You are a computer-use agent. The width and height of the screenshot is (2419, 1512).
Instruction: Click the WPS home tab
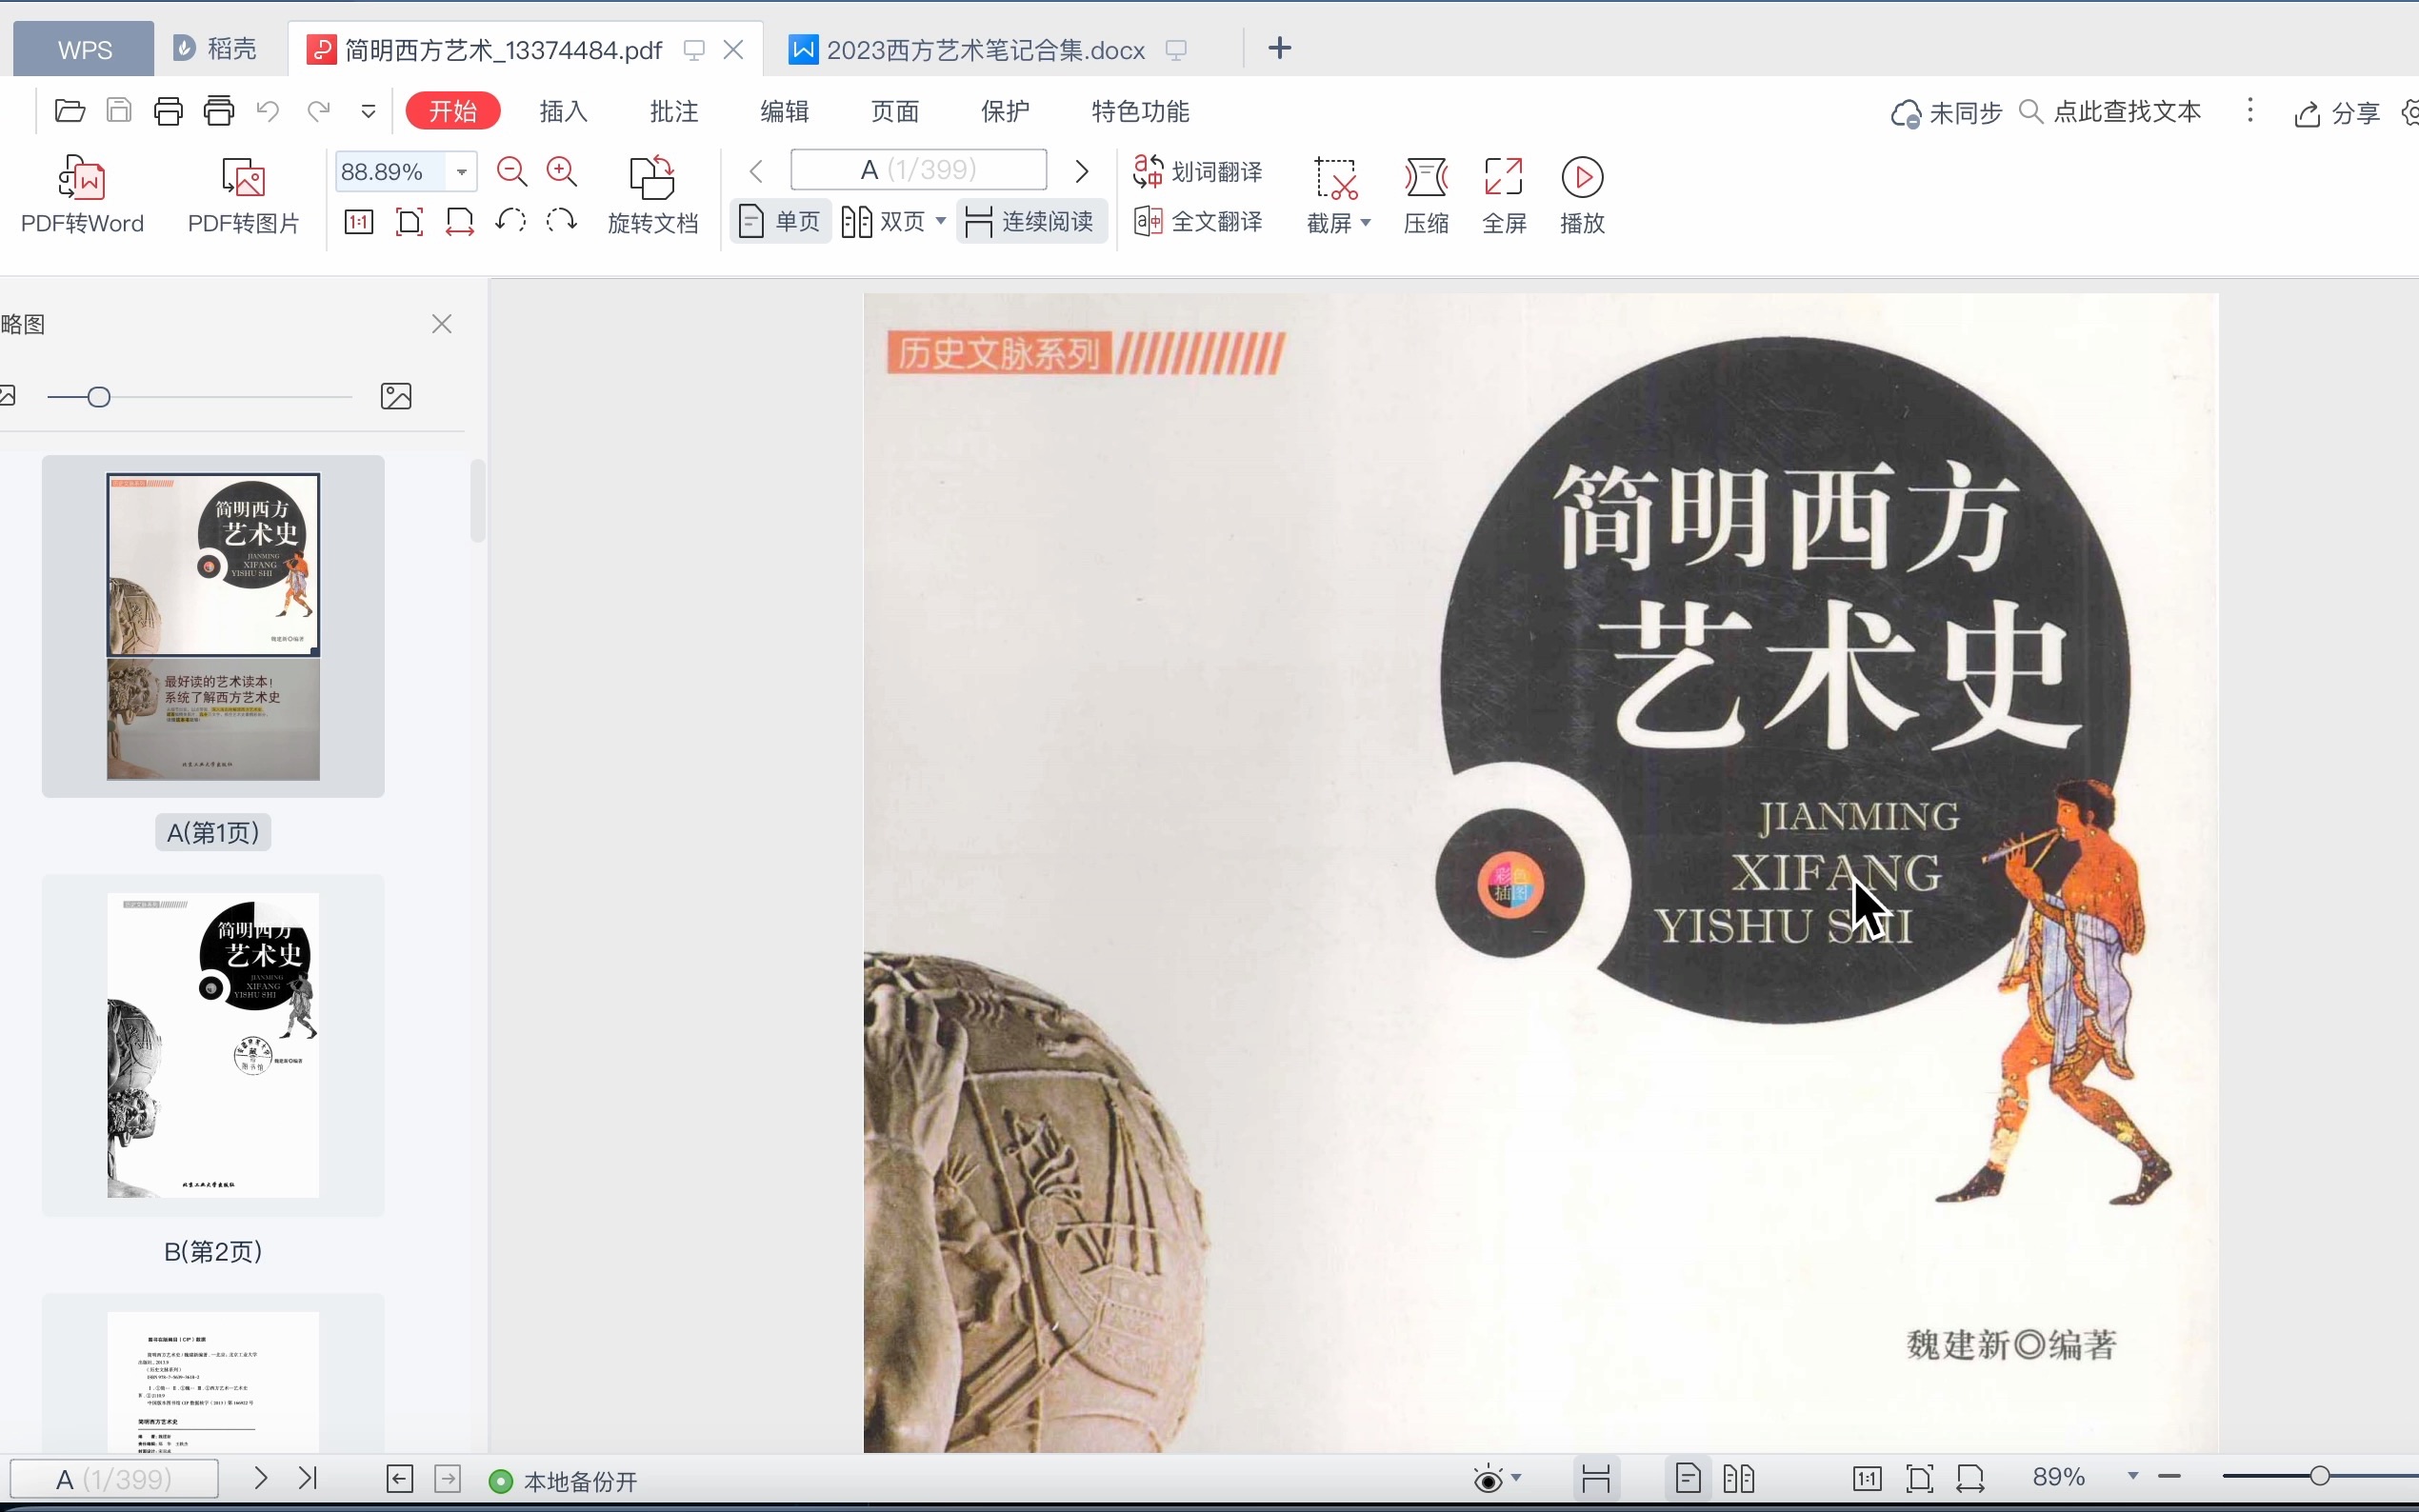point(84,49)
